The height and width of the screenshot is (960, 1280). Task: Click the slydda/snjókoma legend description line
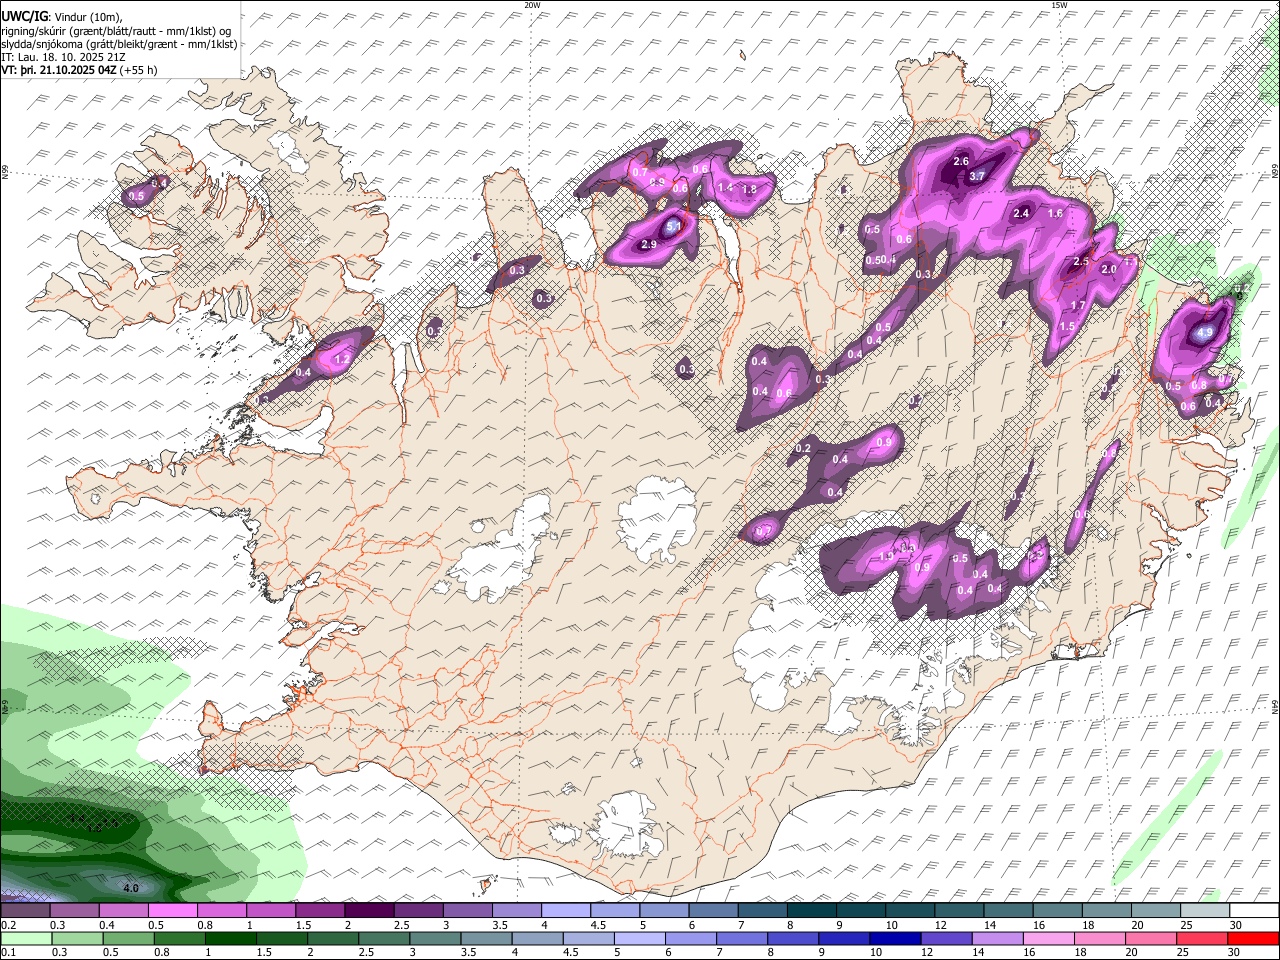click(119, 44)
